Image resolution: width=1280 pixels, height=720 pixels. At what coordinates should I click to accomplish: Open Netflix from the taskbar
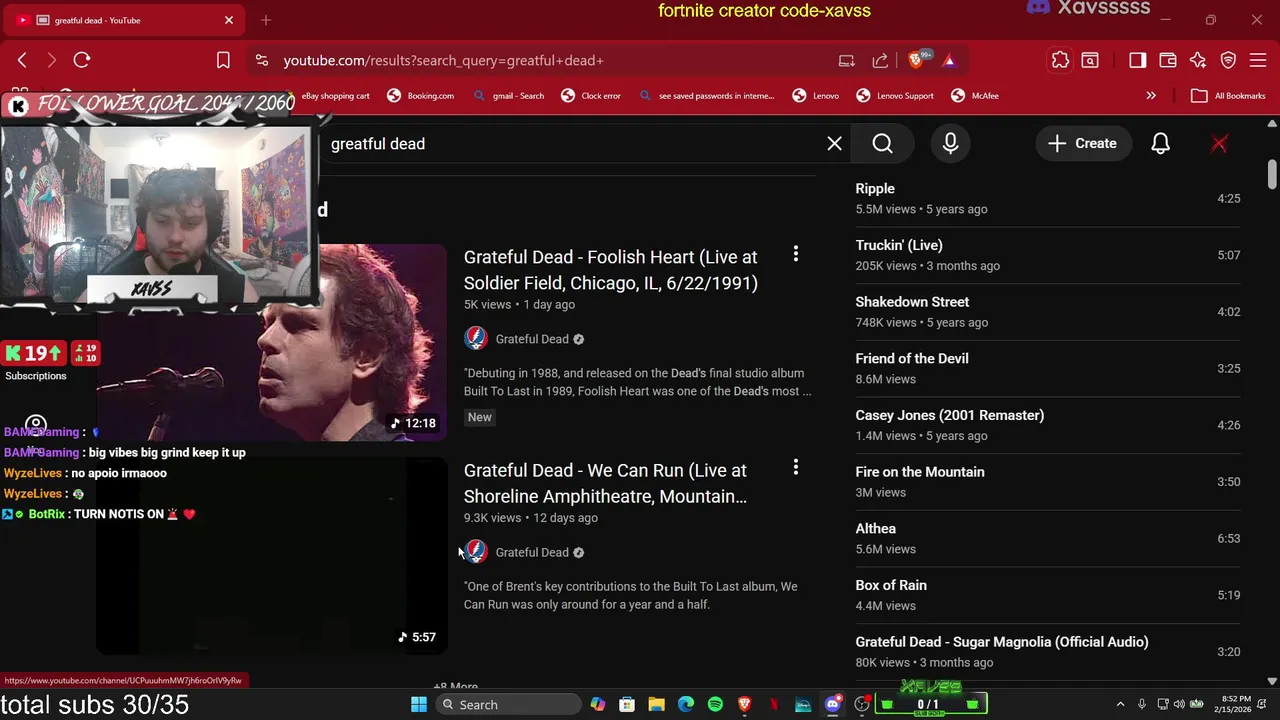pos(773,704)
